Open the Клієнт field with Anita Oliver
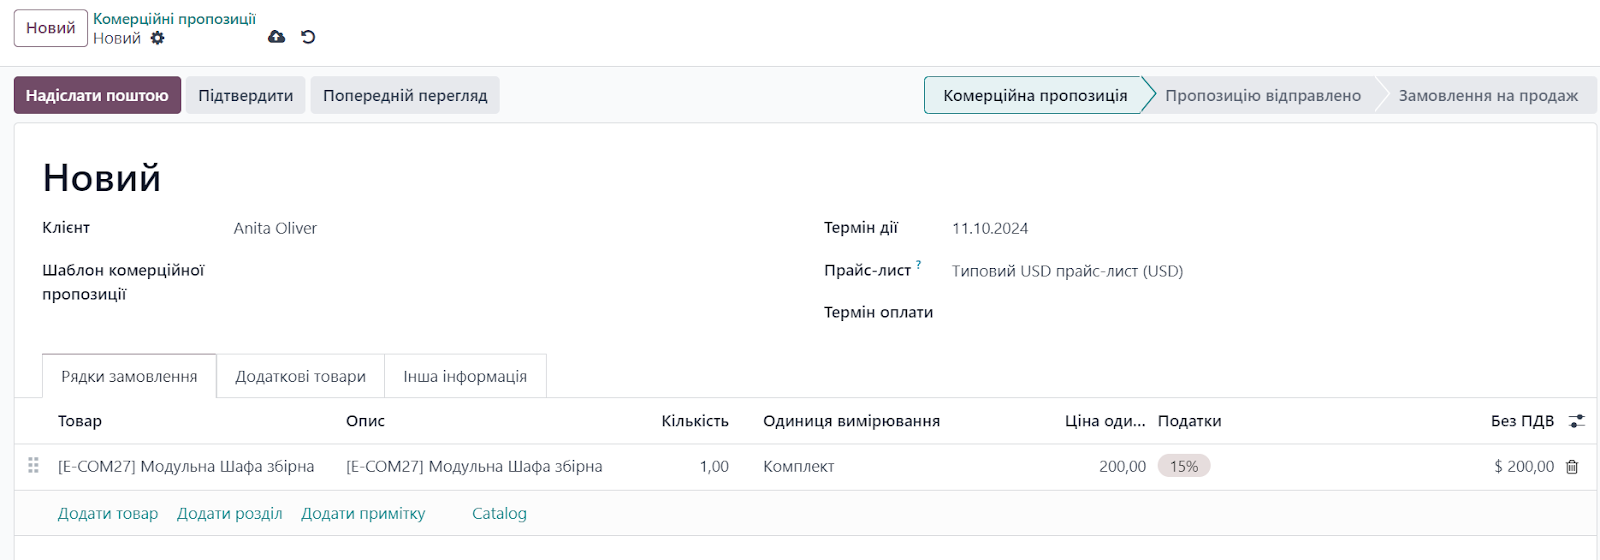The image size is (1600, 560). [500, 228]
